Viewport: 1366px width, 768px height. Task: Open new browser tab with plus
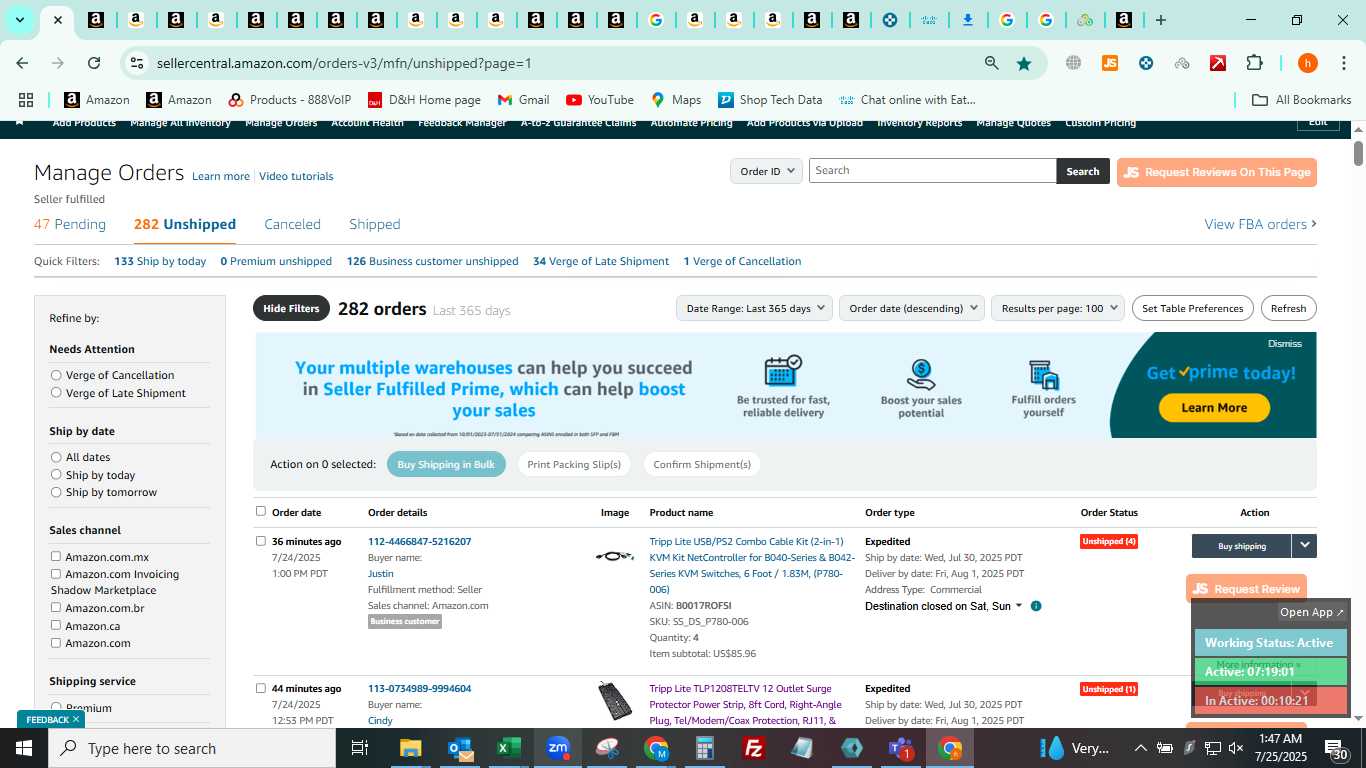[x=1160, y=20]
